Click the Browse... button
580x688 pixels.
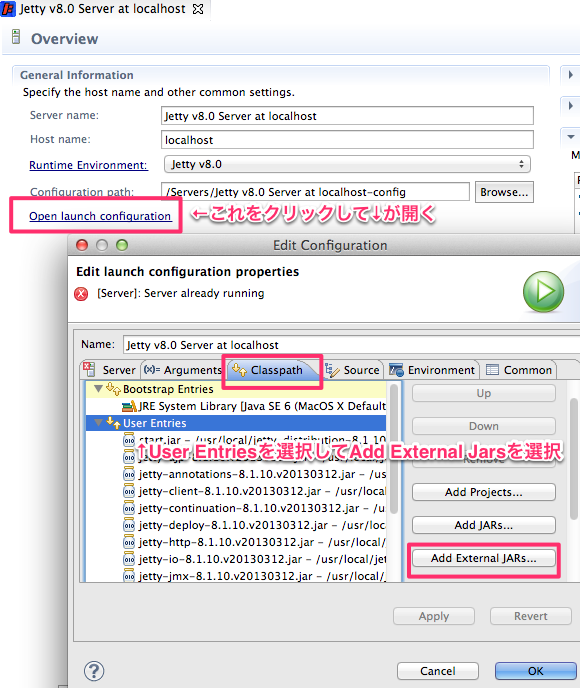tap(504, 192)
